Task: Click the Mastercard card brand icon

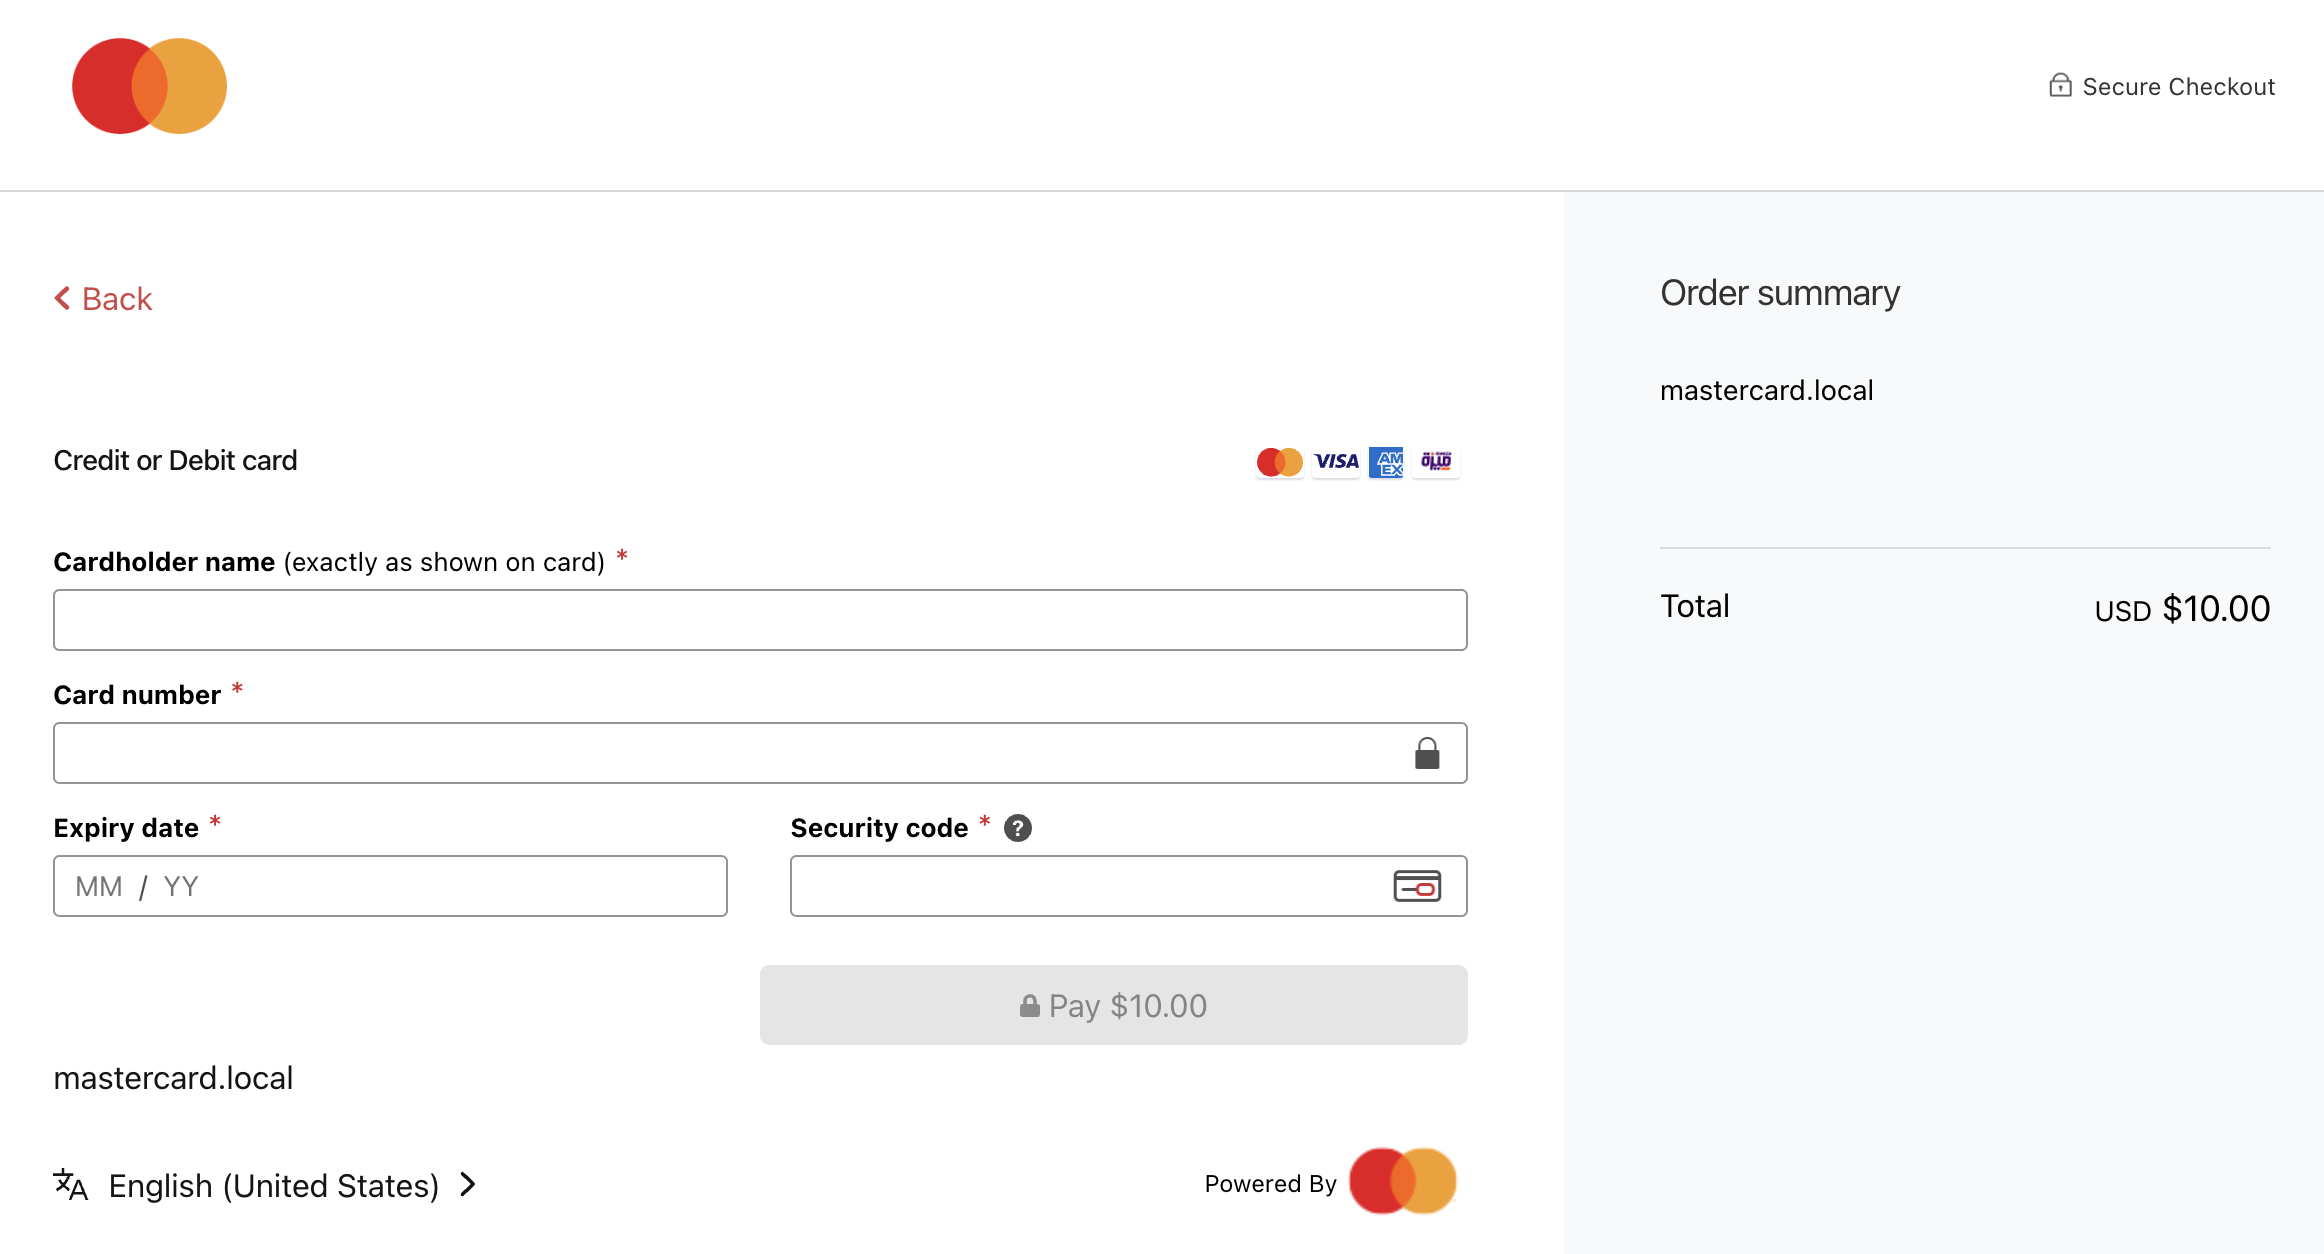Action: [x=1279, y=462]
